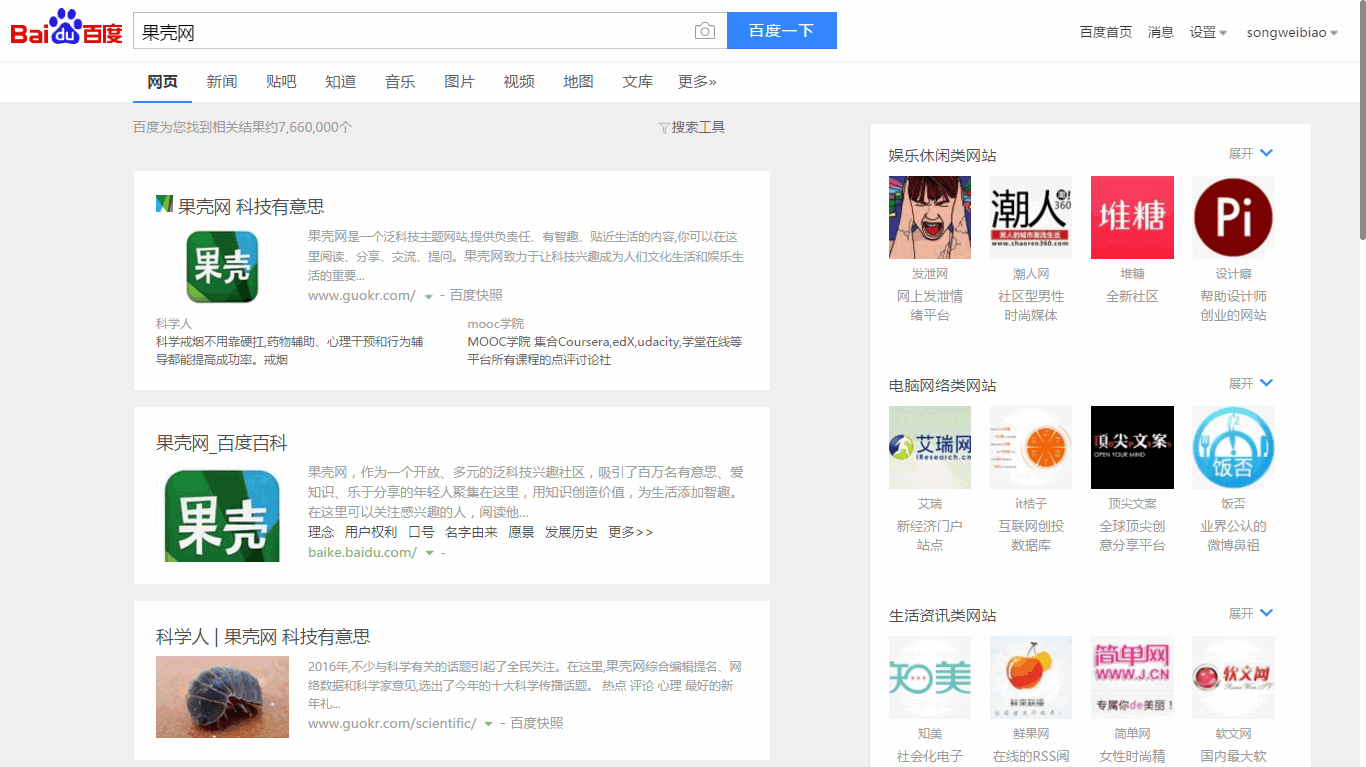Open 发展历史 Baike section link
The height and width of the screenshot is (767, 1366).
click(571, 532)
